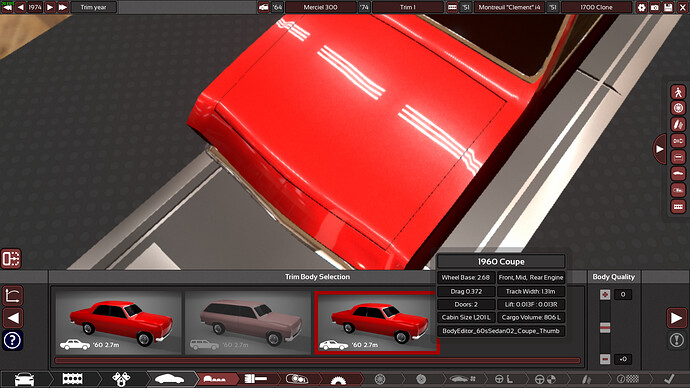
Task: Open the Montreuil "Clement" i4 engine field
Action: point(509,7)
